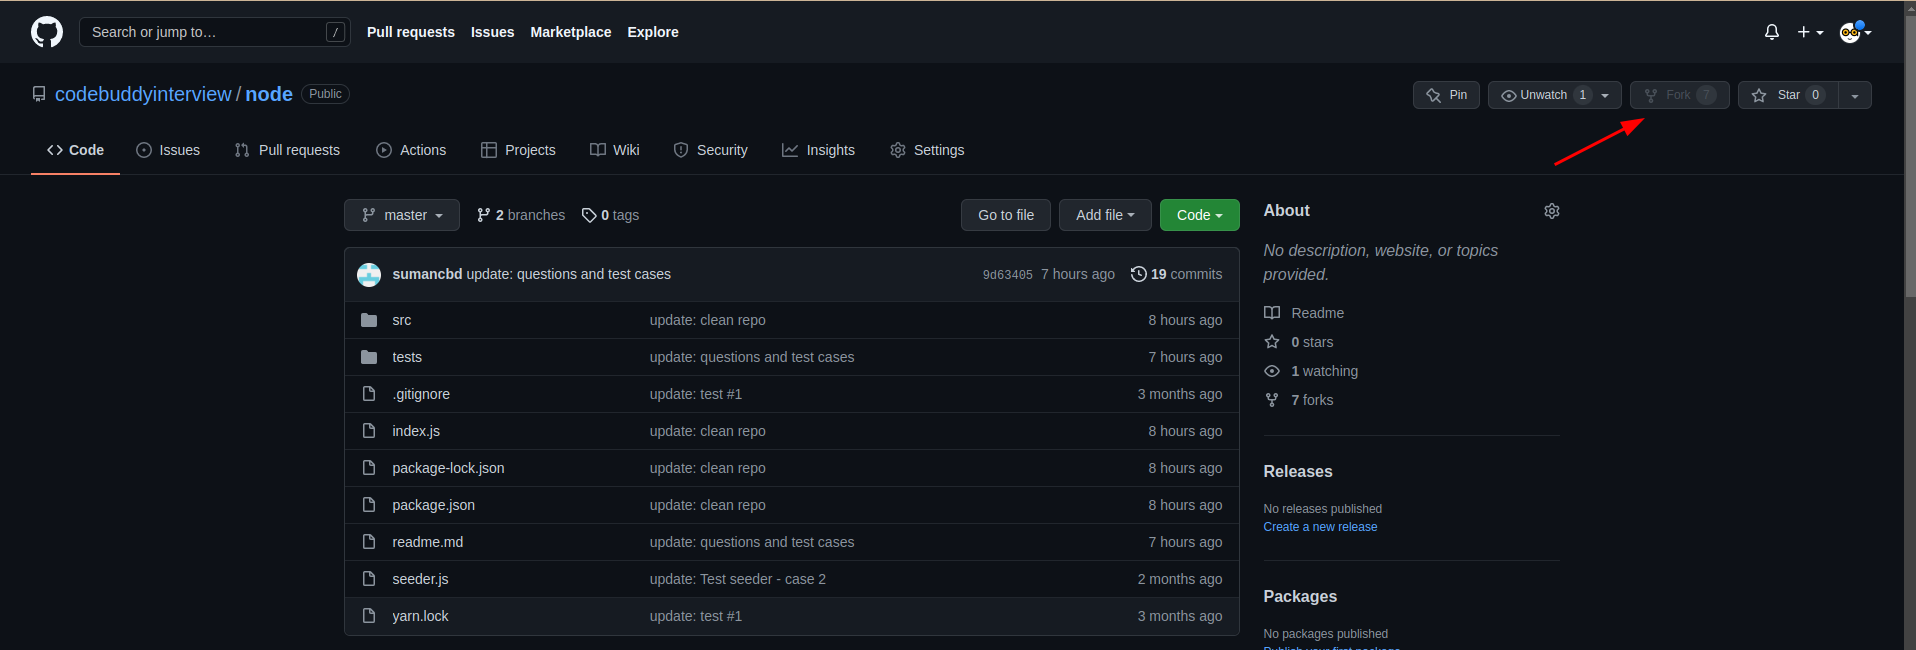Click the search or jump to field

click(214, 32)
